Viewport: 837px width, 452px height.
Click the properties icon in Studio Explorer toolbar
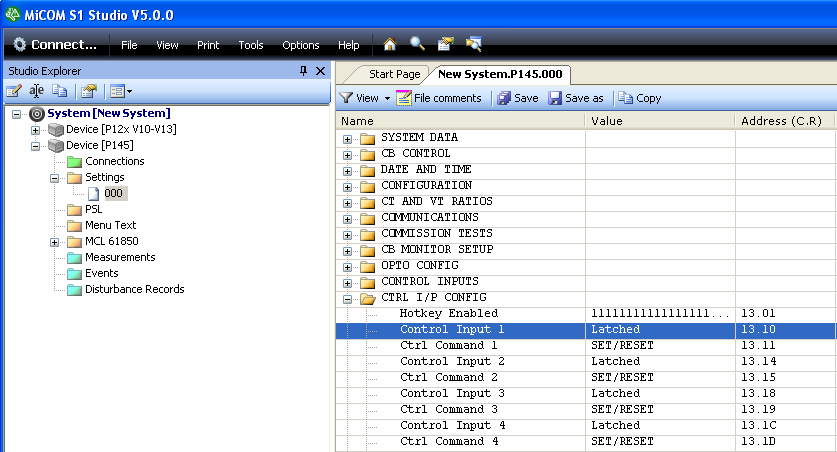pyautogui.click(x=89, y=91)
